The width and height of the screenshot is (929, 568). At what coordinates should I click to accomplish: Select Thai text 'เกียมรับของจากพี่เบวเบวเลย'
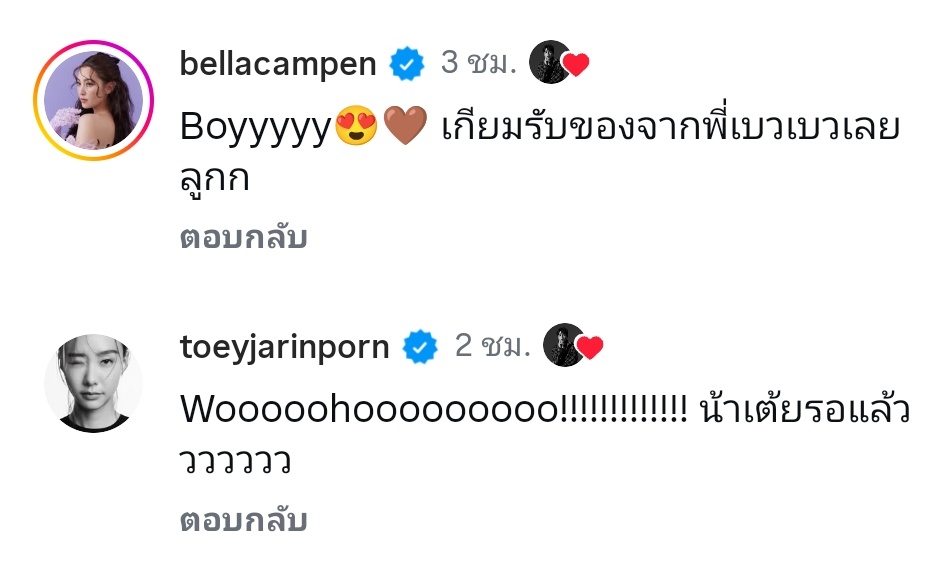click(671, 127)
